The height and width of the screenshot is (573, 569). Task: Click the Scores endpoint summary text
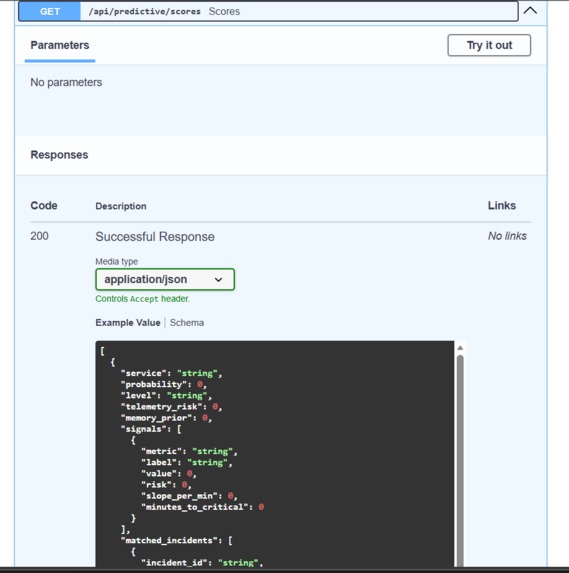pos(224,11)
